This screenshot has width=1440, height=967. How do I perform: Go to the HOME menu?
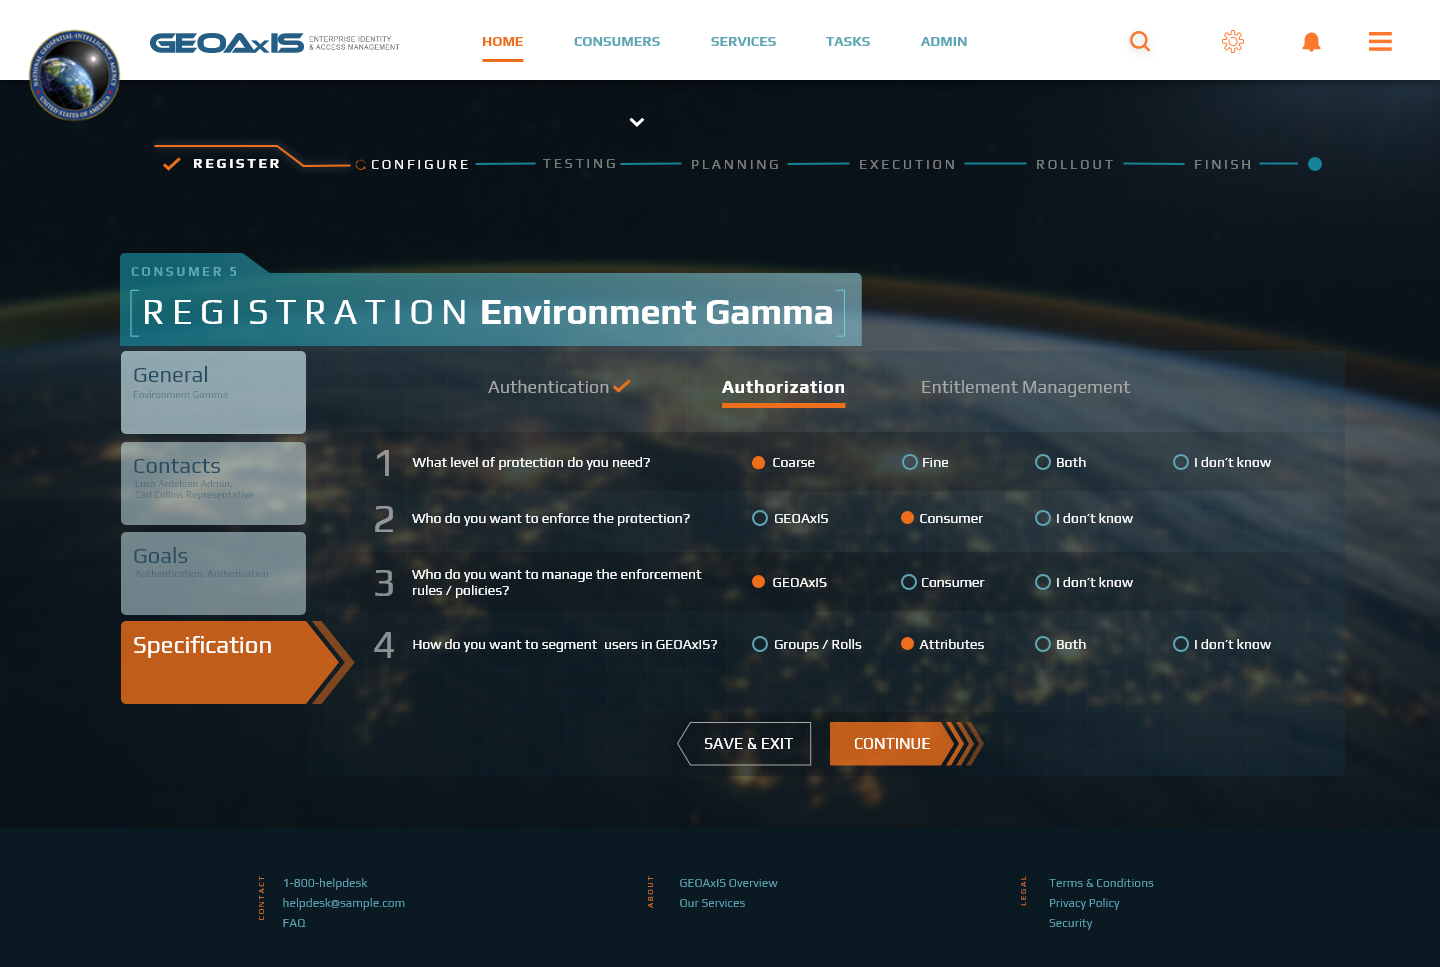tap(503, 41)
